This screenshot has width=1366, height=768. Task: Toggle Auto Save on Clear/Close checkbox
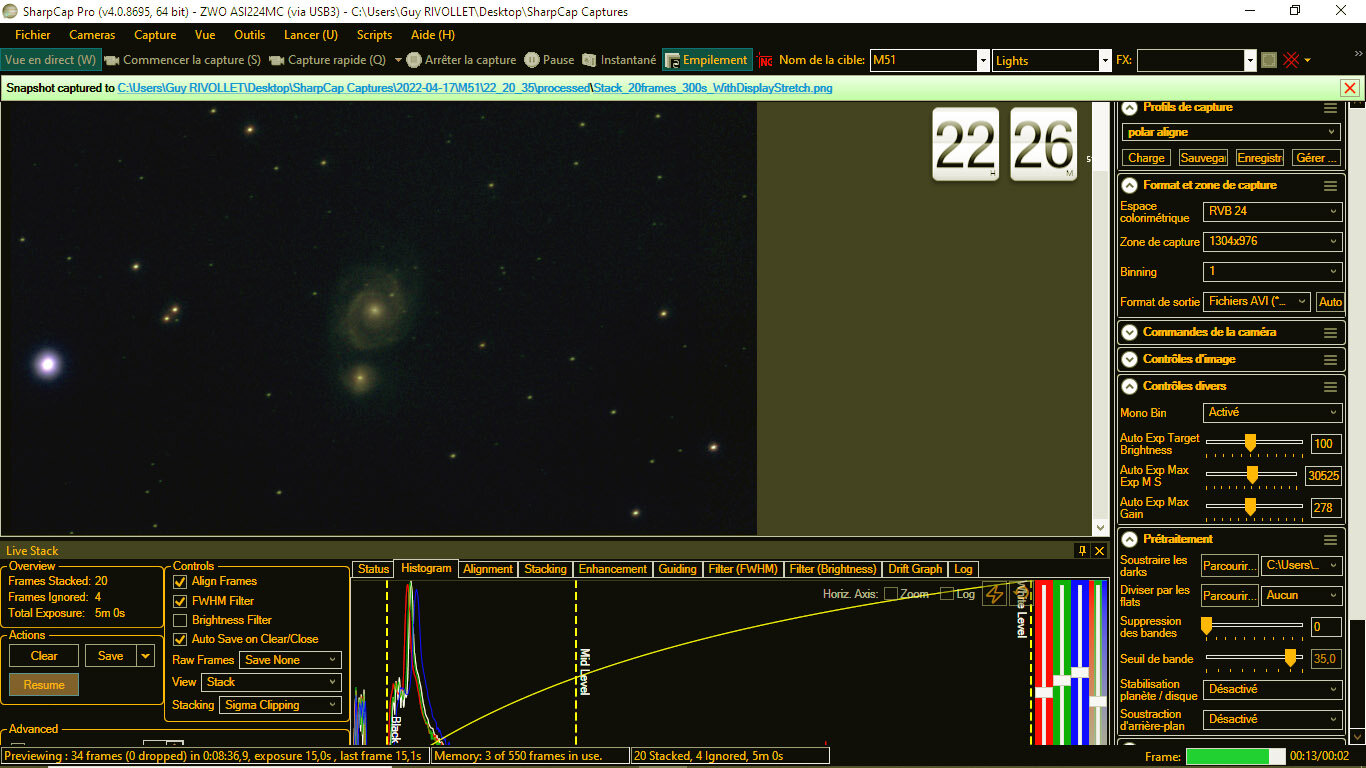click(180, 639)
